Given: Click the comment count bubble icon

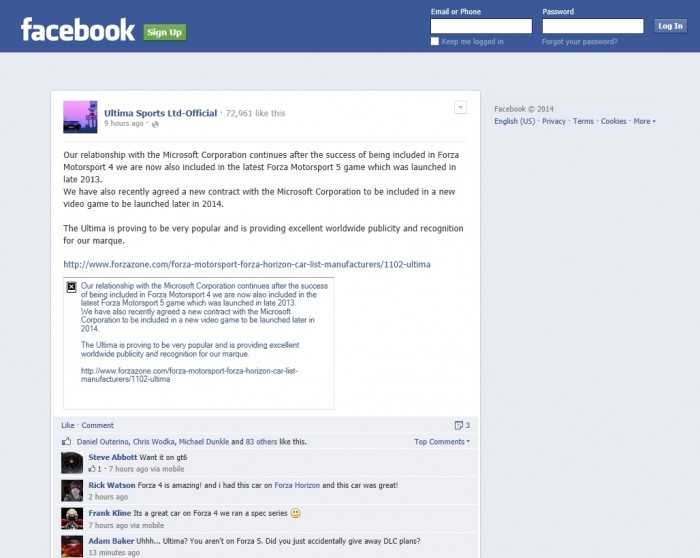Looking at the screenshot, I should click(458, 425).
